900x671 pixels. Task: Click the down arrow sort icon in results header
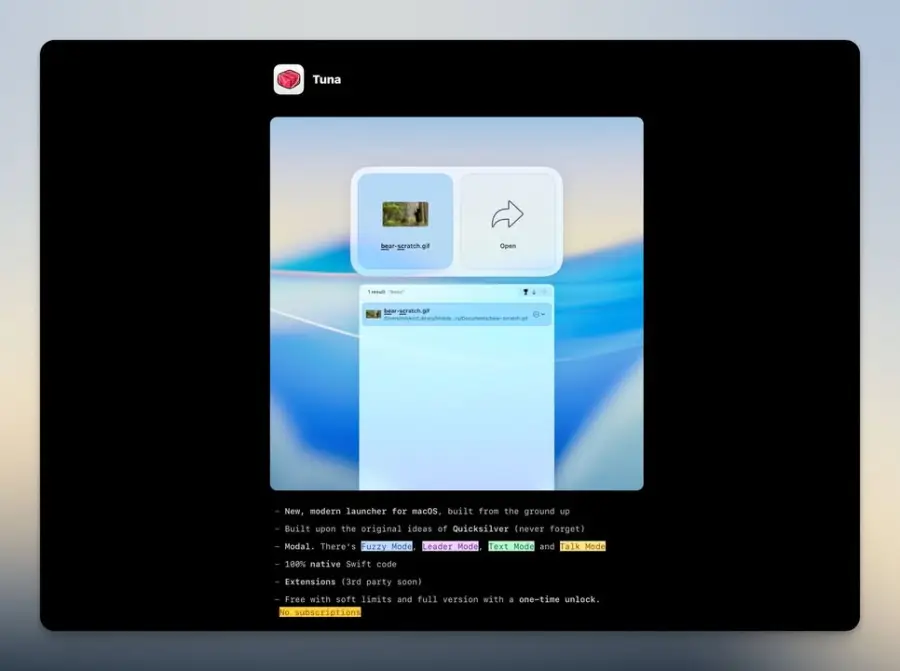click(x=534, y=292)
